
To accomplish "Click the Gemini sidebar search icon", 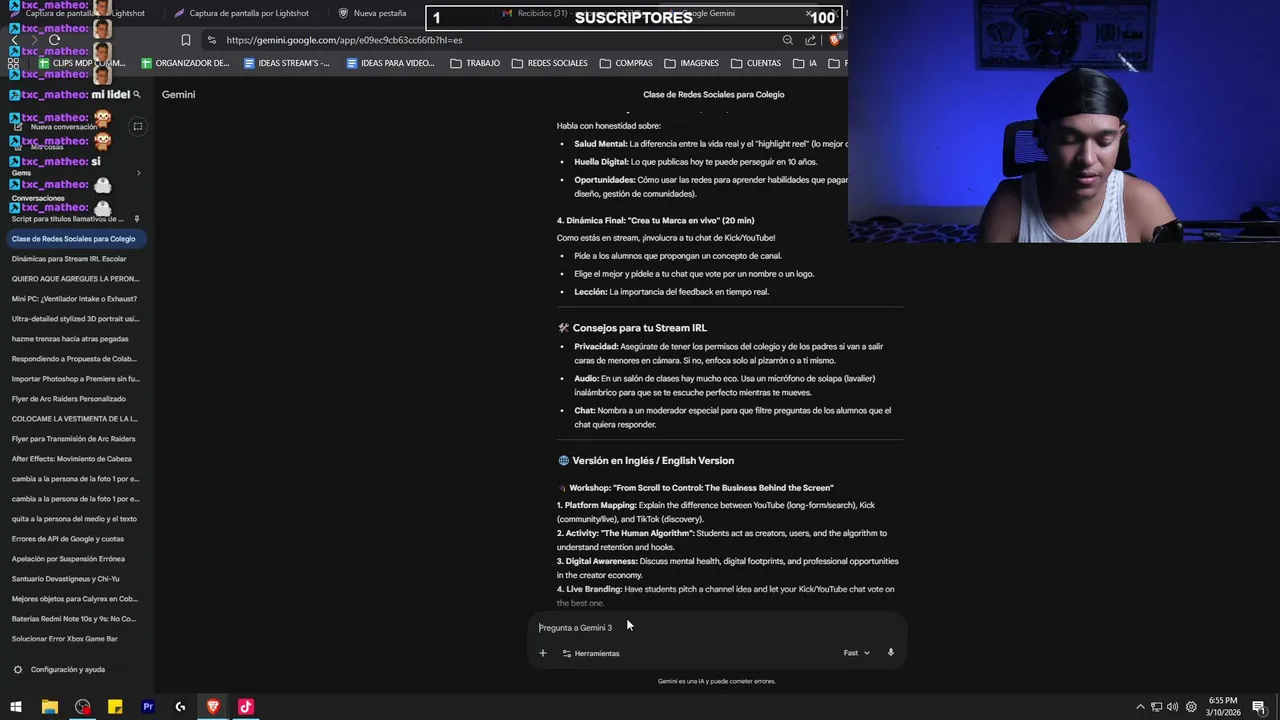I will coord(137,94).
